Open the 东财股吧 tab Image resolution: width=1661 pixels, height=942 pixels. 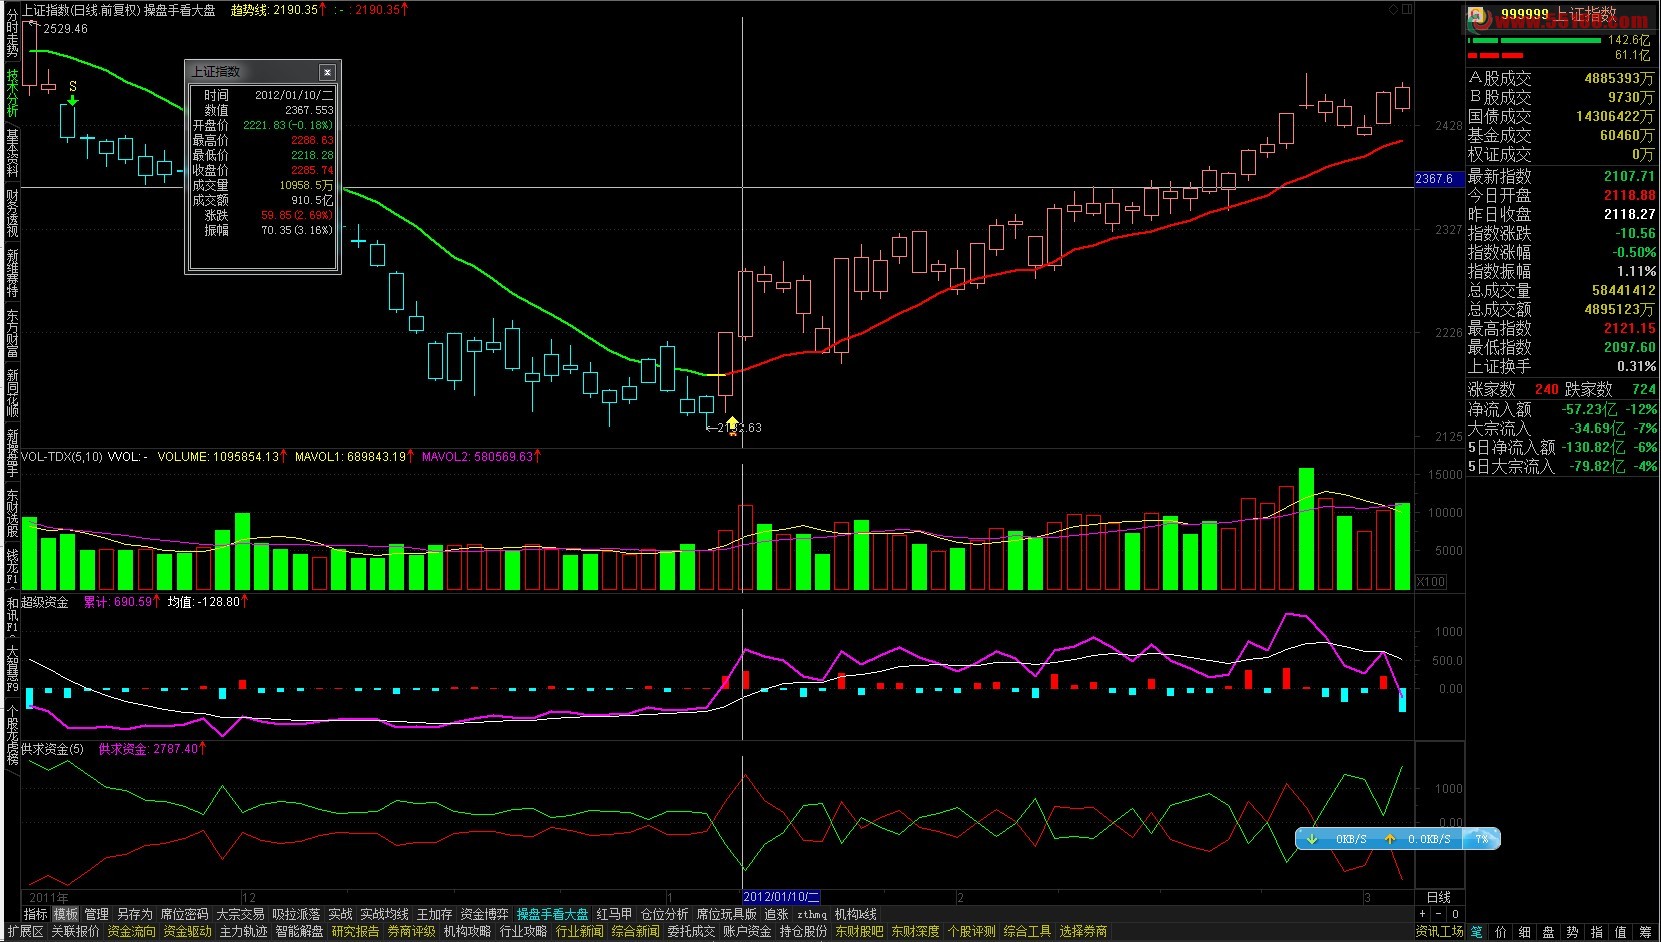(x=859, y=931)
